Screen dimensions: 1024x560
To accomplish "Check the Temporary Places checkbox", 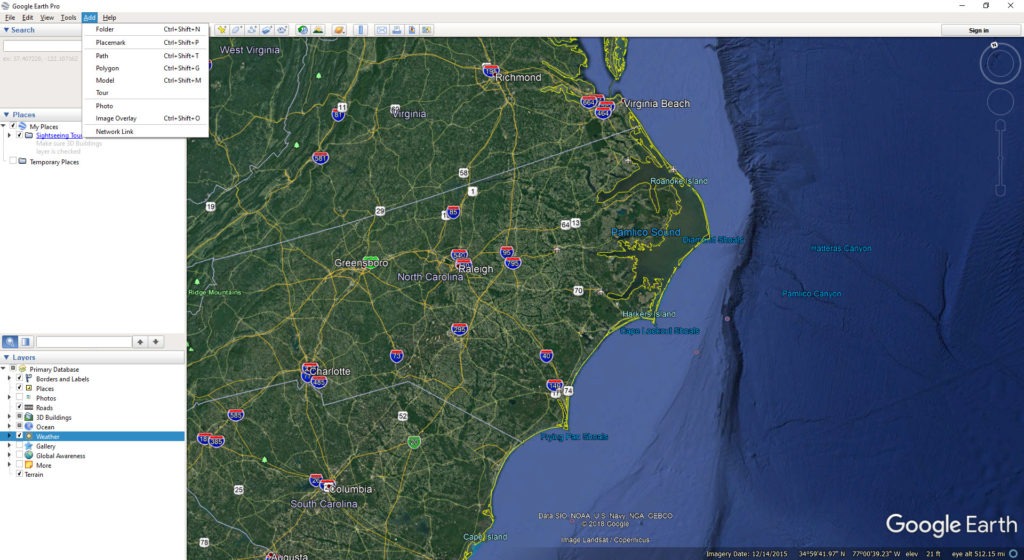I will coord(12,161).
